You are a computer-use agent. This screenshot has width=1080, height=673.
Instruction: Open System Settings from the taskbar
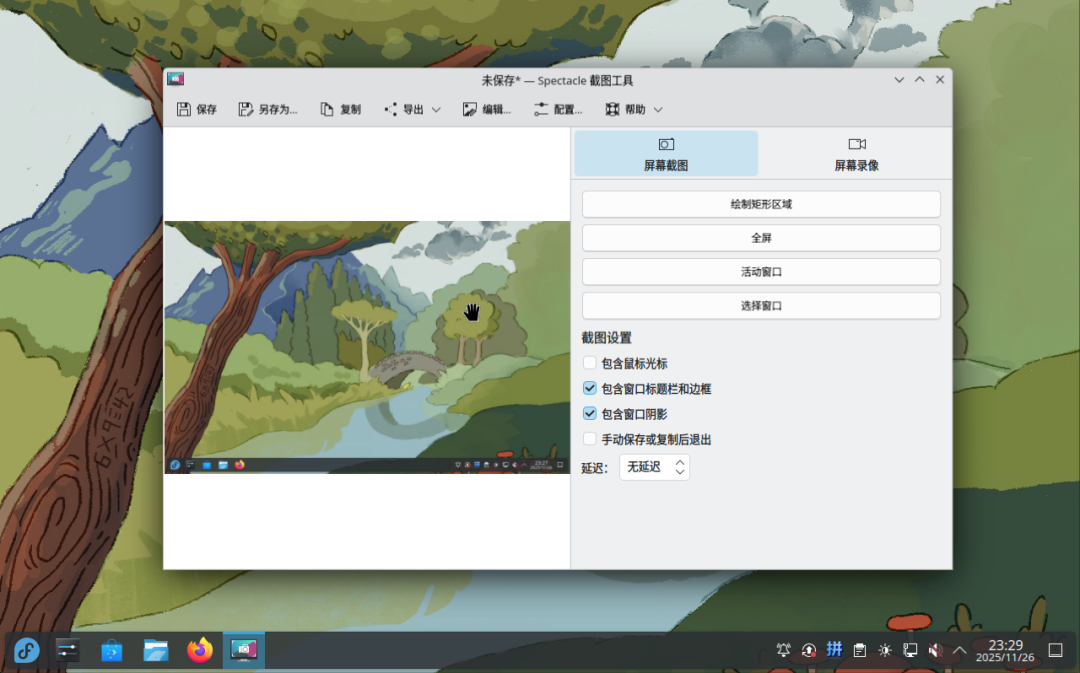[x=68, y=650]
